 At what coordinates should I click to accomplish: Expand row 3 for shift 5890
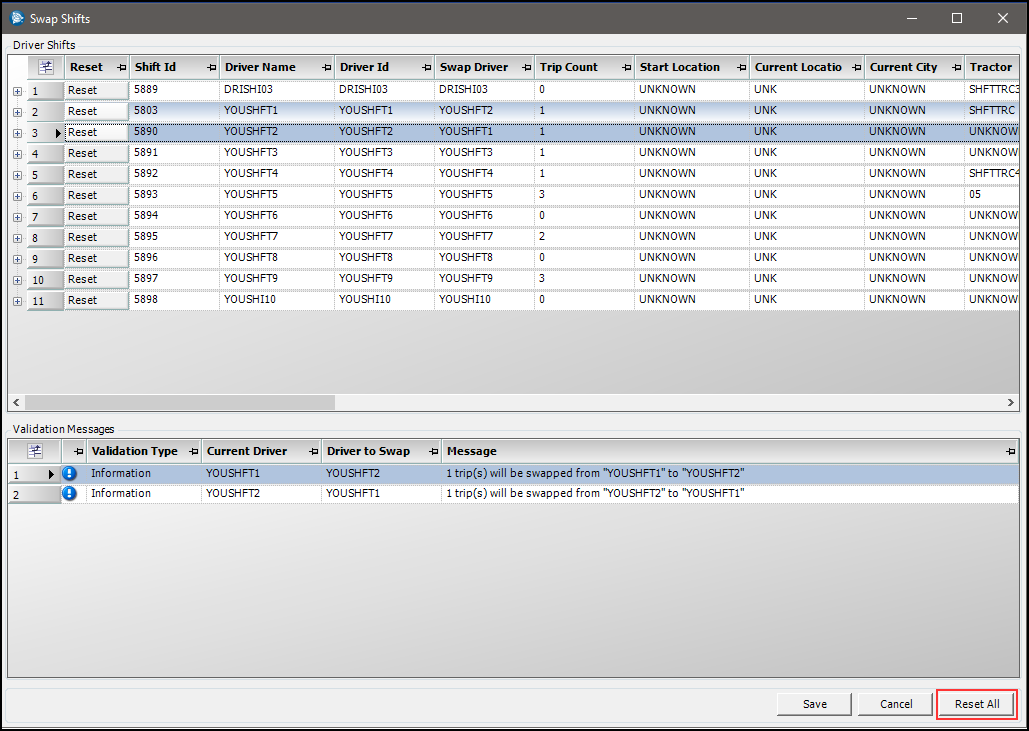[18, 133]
